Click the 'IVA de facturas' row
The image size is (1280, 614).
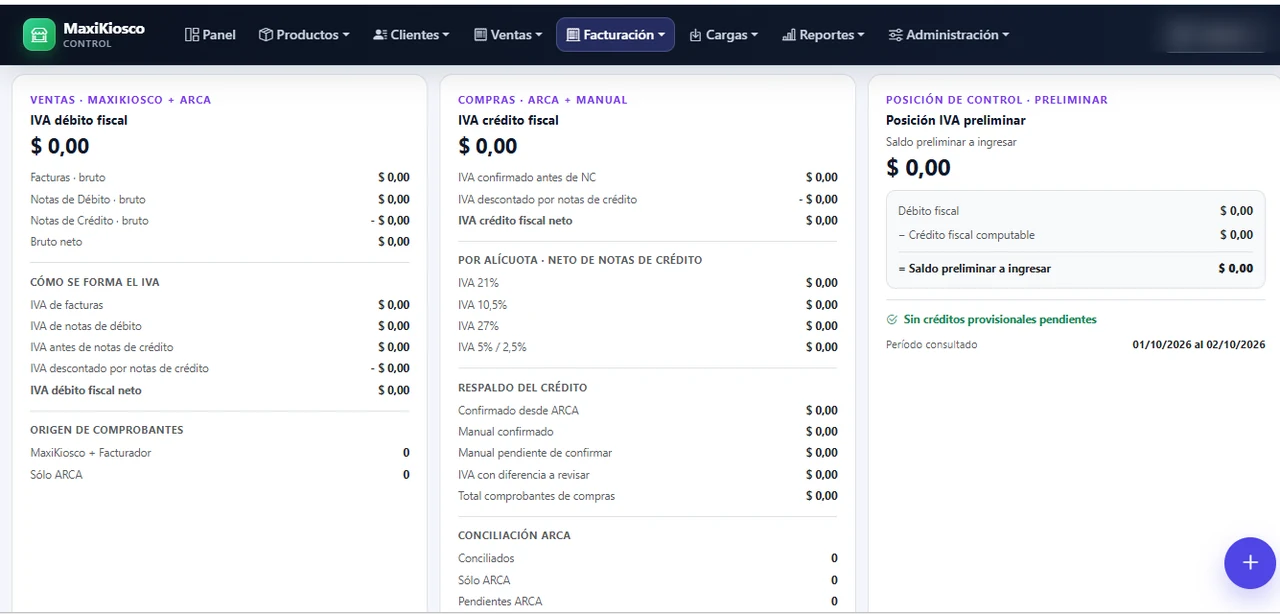pos(220,305)
